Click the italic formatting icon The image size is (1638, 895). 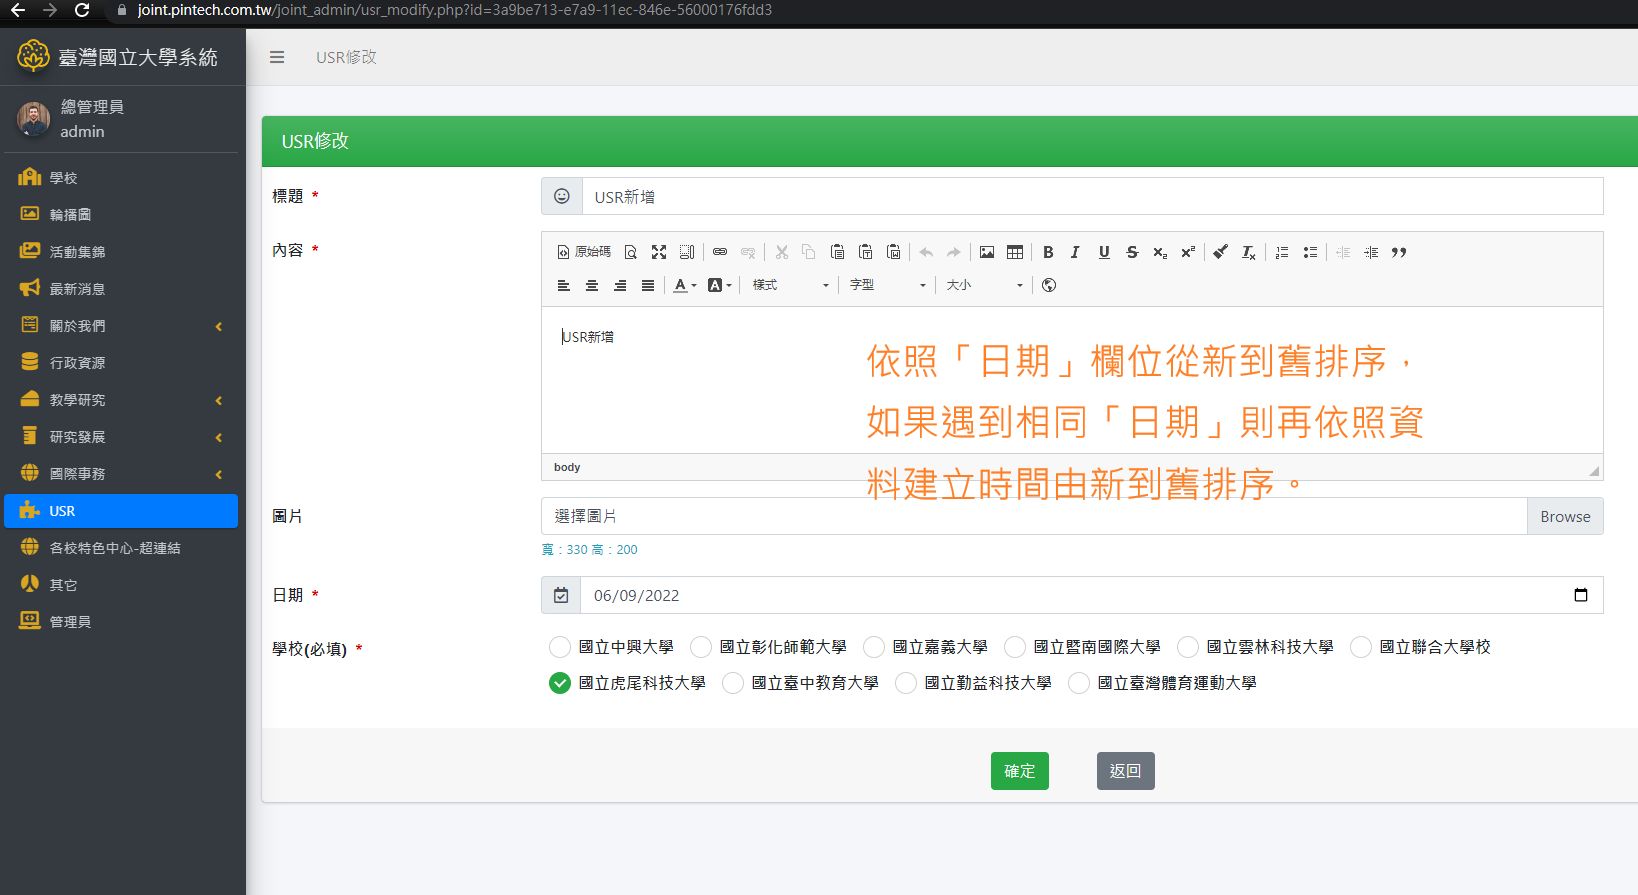tap(1075, 252)
